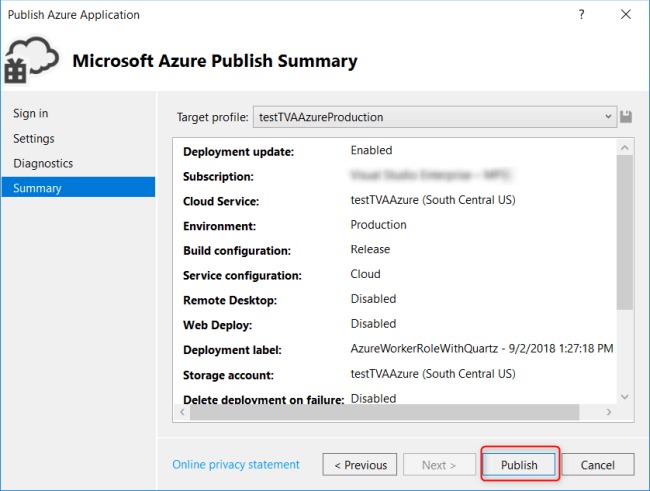Click the Azure cloud gift icon
This screenshot has width=650, height=491.
pos(31,60)
